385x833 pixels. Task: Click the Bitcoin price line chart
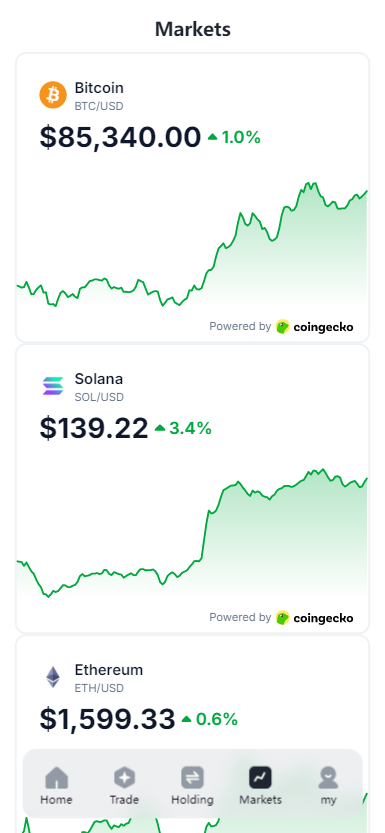pyautogui.click(x=192, y=245)
